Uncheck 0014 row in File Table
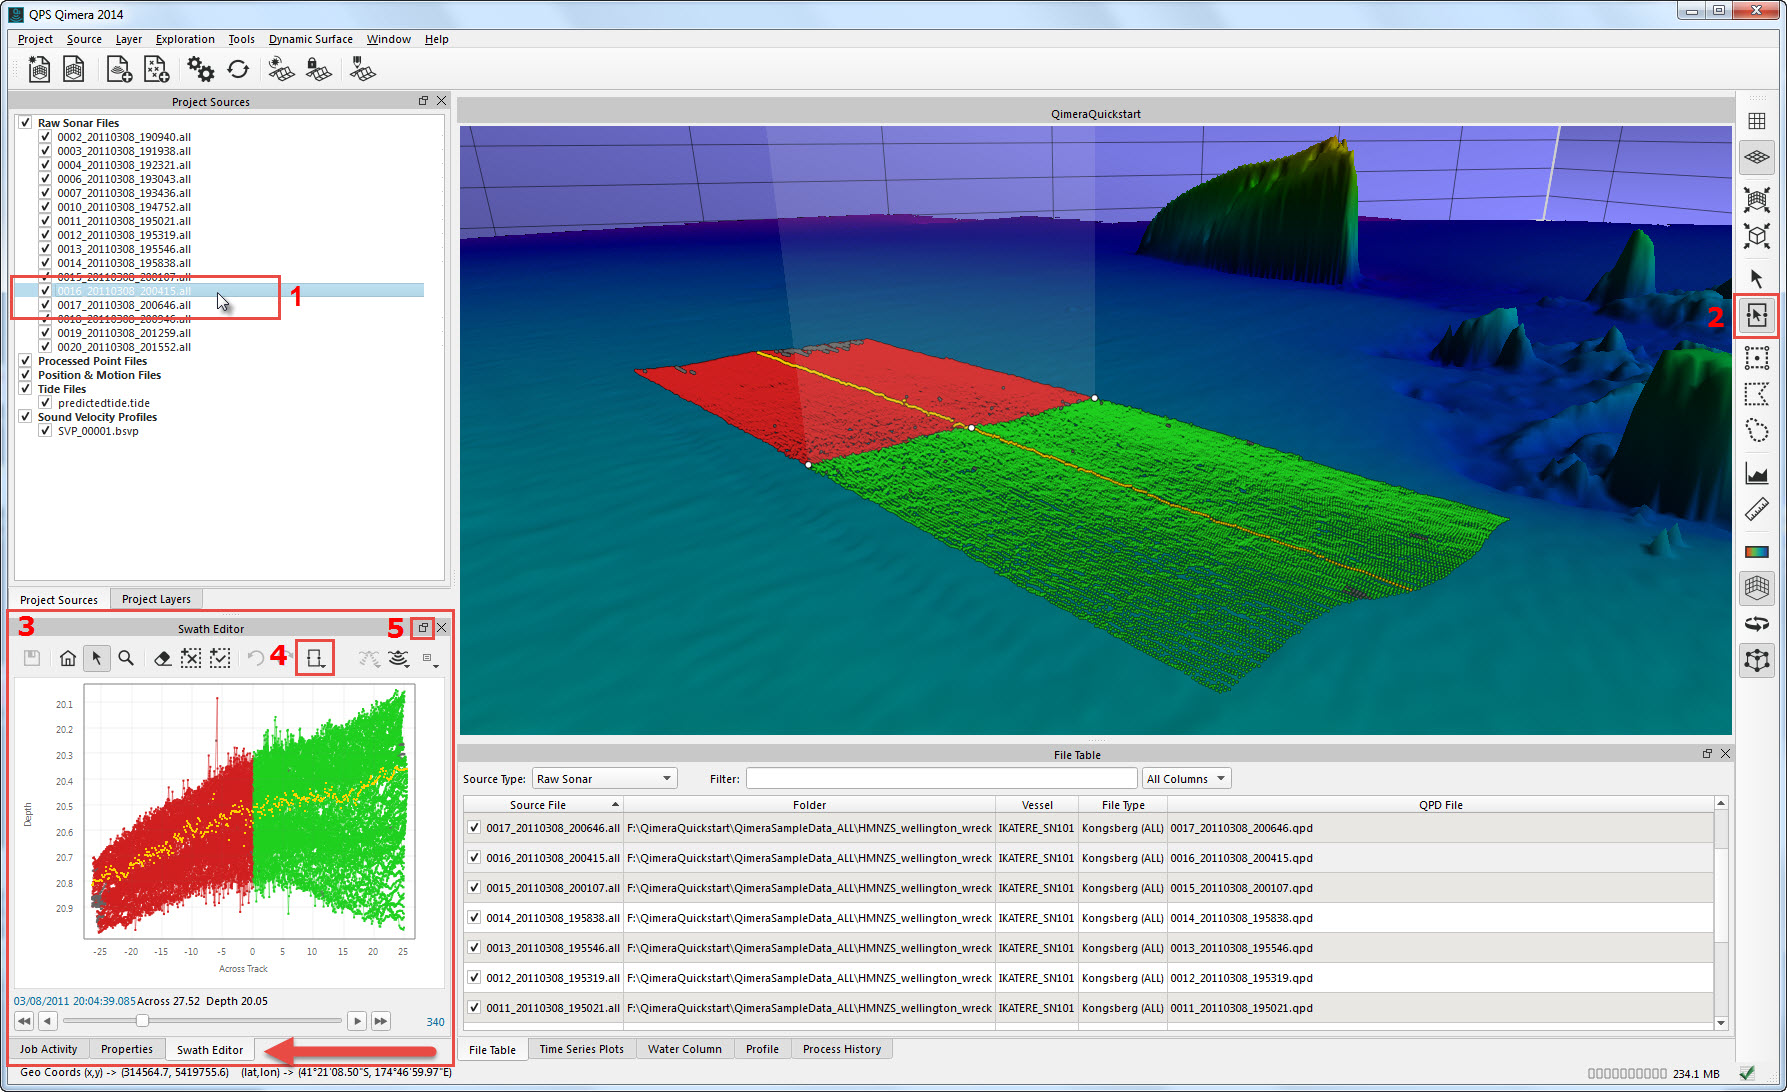The width and height of the screenshot is (1787, 1092). [x=474, y=918]
